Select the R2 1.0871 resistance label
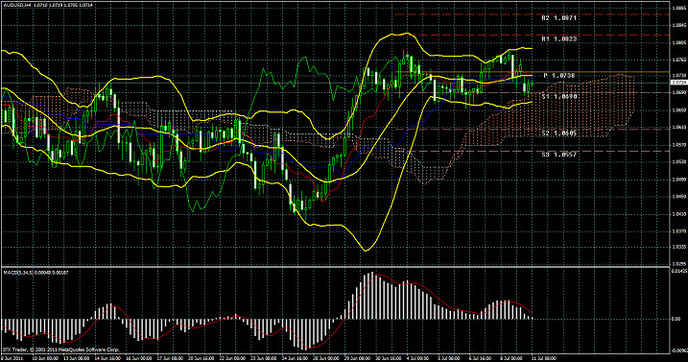Viewport: 688px width, 362px height. tap(559, 18)
